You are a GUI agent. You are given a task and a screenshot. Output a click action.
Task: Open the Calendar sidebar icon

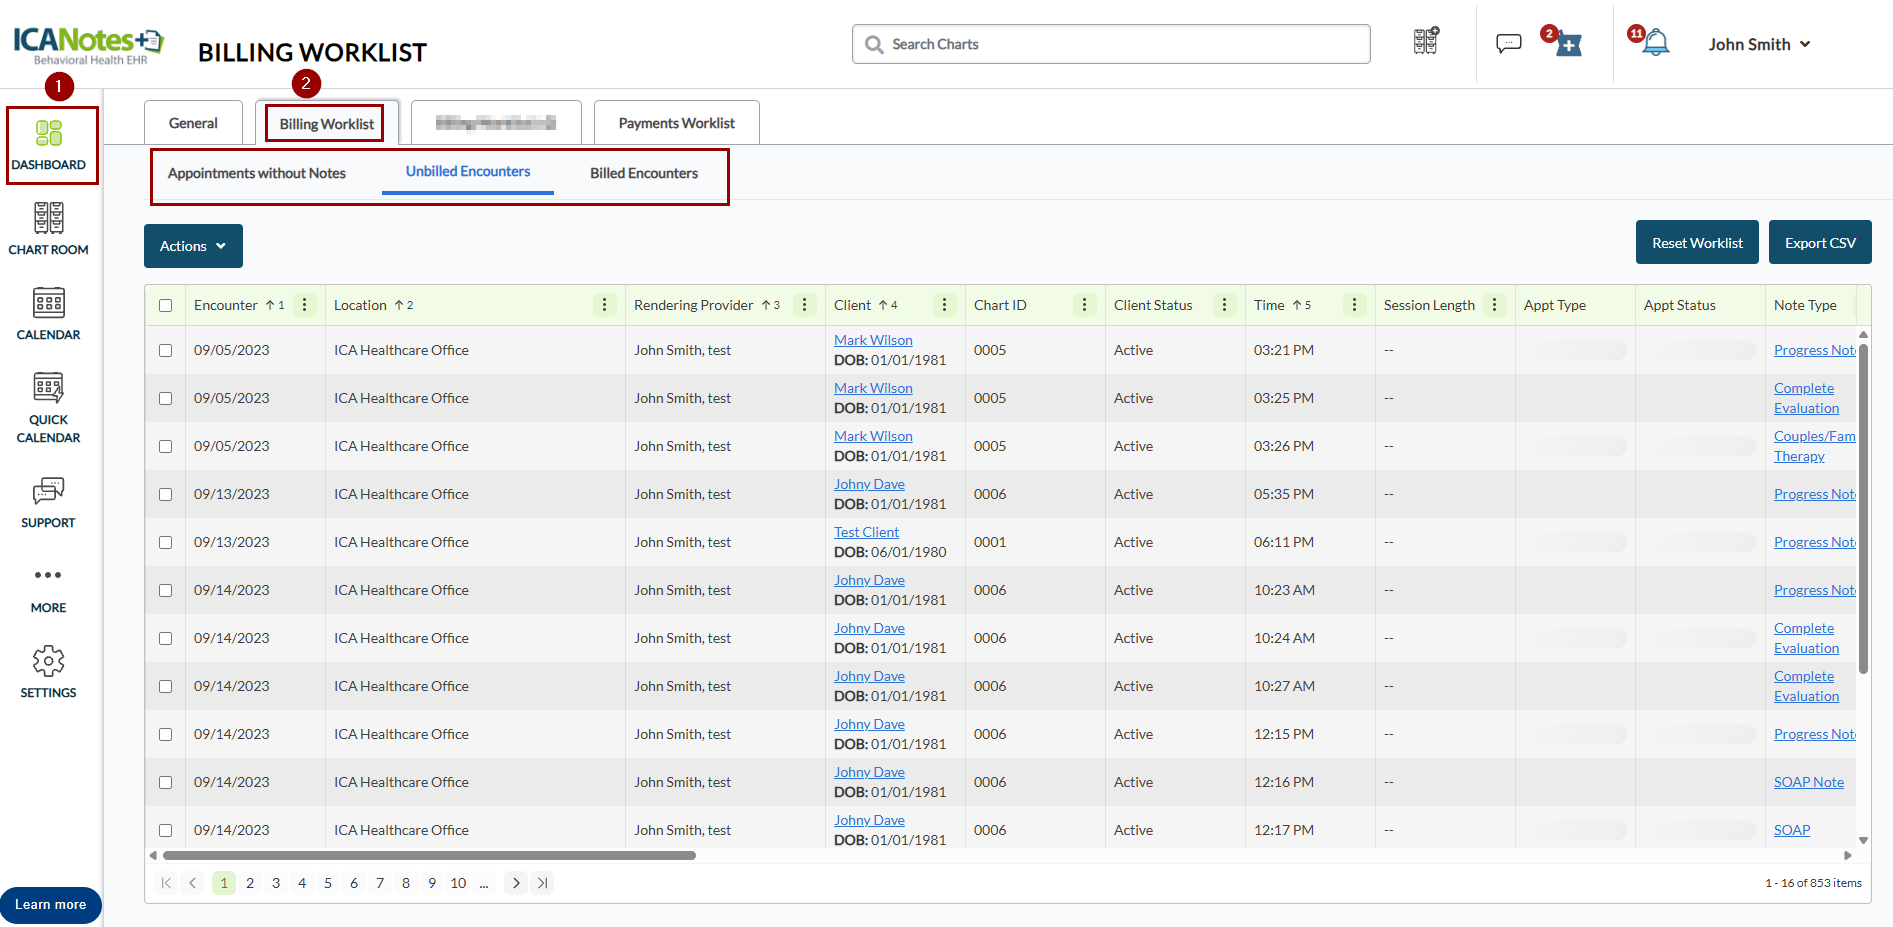click(48, 303)
